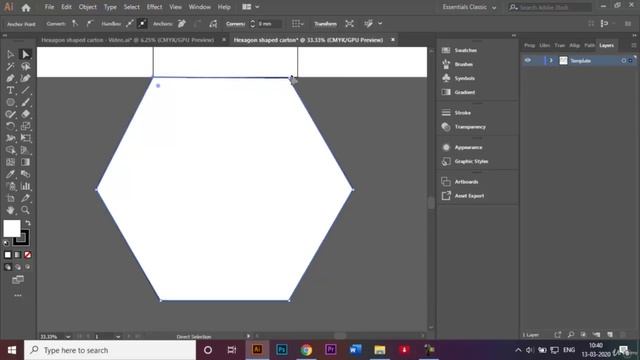Select the Shape Builder tool
Viewport: 640px width, 360px height.
click(10, 150)
